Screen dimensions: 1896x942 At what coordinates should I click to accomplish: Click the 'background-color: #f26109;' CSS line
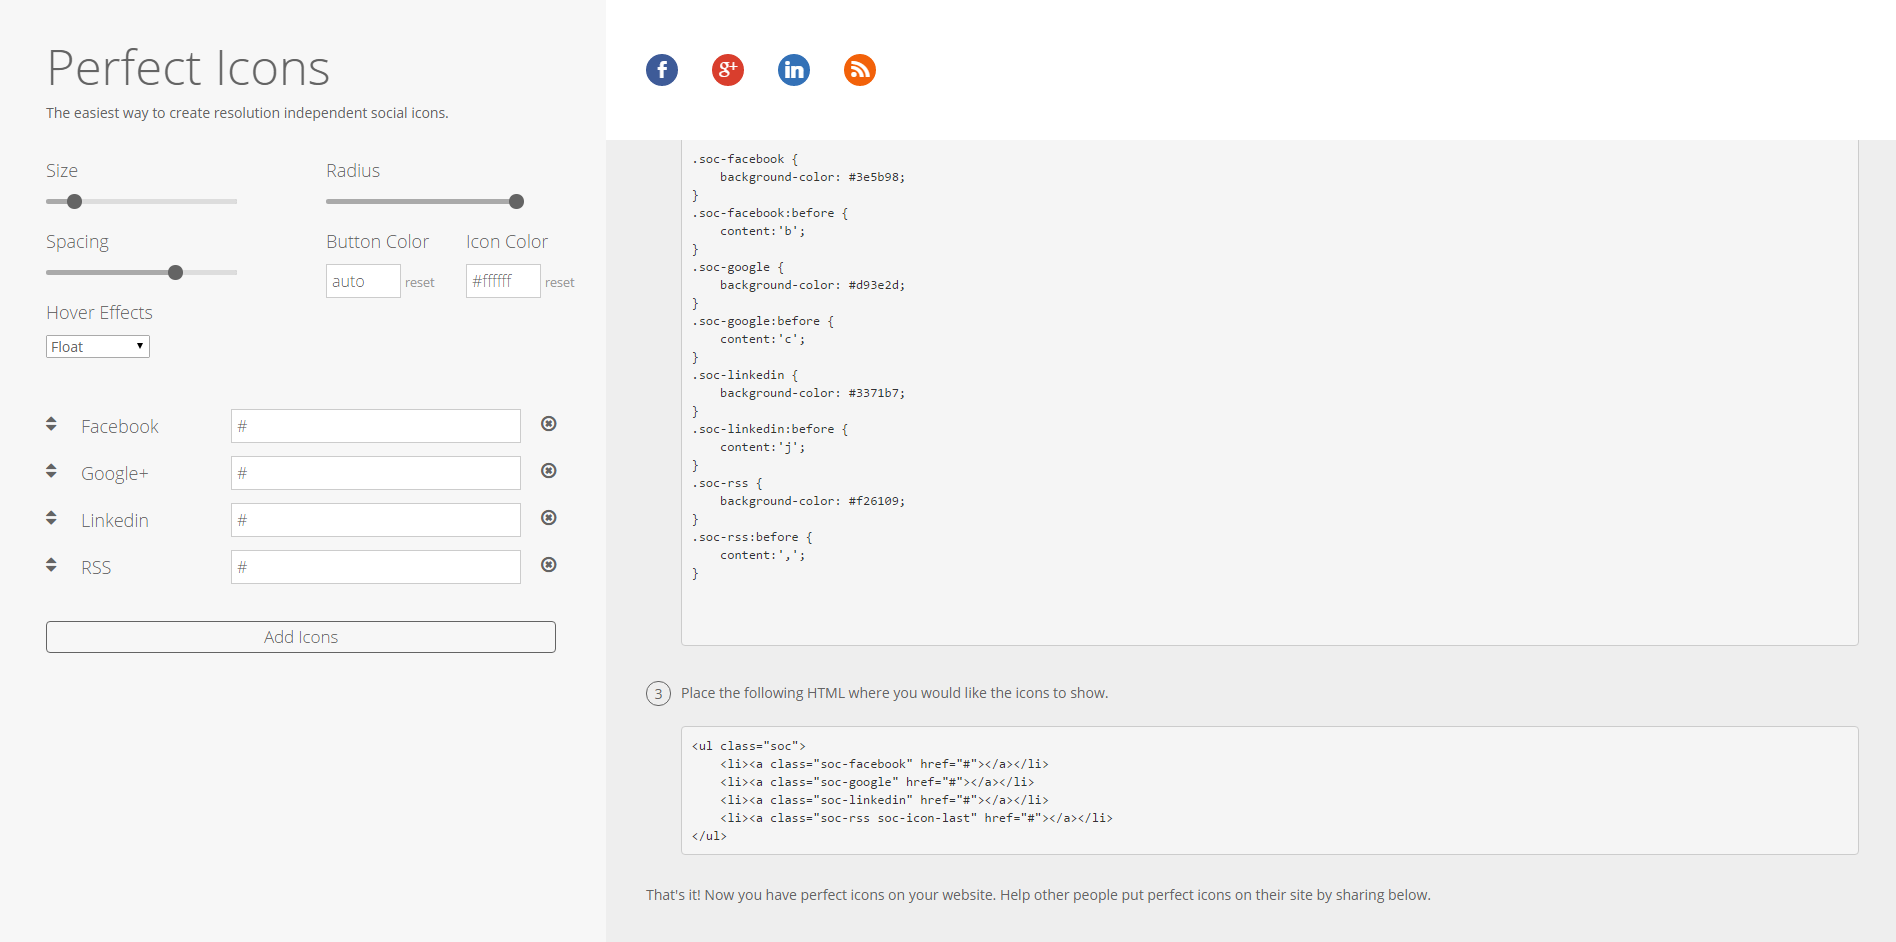812,501
